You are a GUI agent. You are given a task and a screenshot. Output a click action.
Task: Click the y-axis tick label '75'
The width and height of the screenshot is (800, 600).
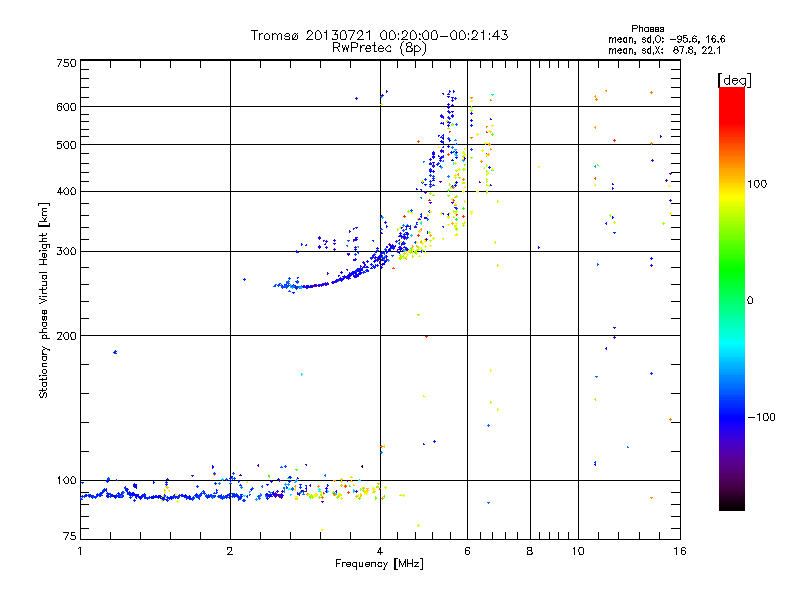coord(70,536)
